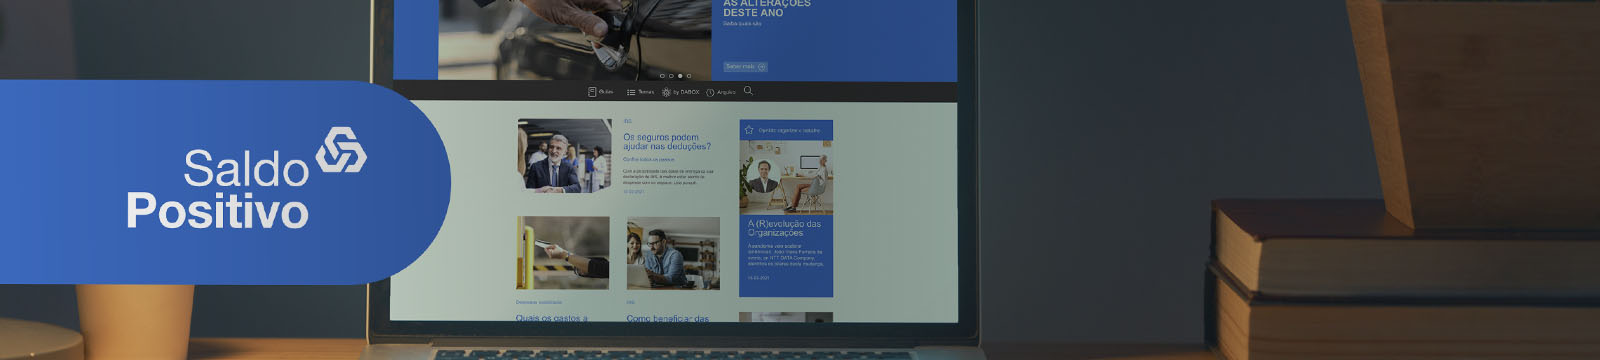
Task: Open the 'Quais os gastos a' article link
Action: pos(552,318)
